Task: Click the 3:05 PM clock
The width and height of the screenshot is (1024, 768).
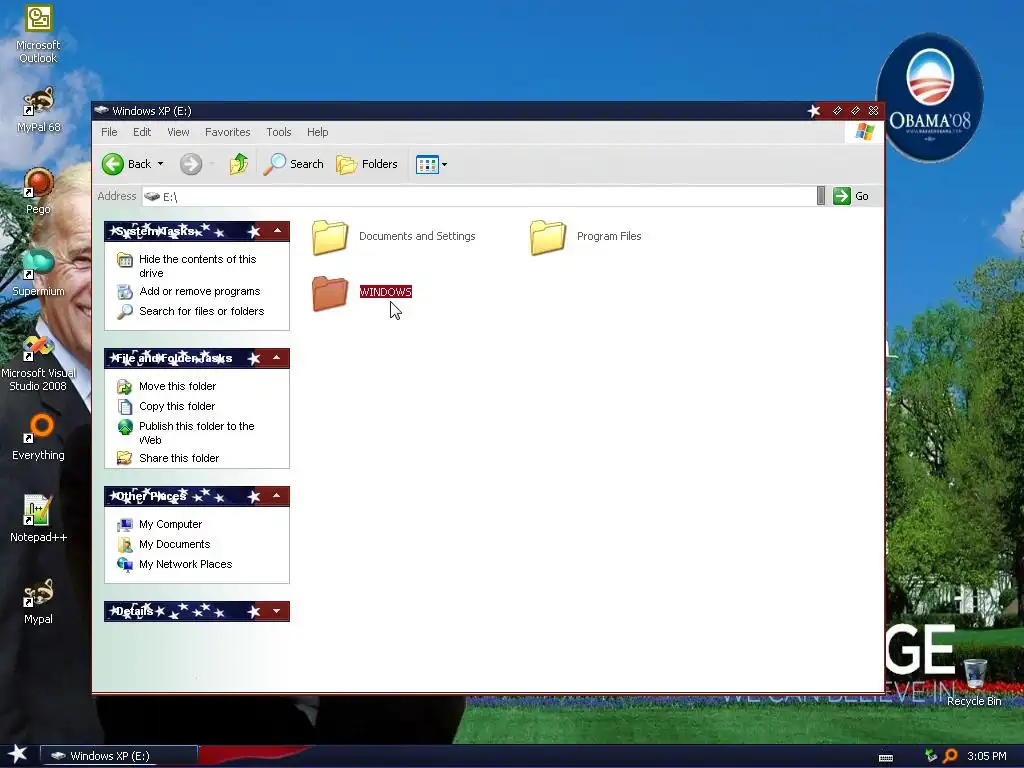Action: coord(987,756)
